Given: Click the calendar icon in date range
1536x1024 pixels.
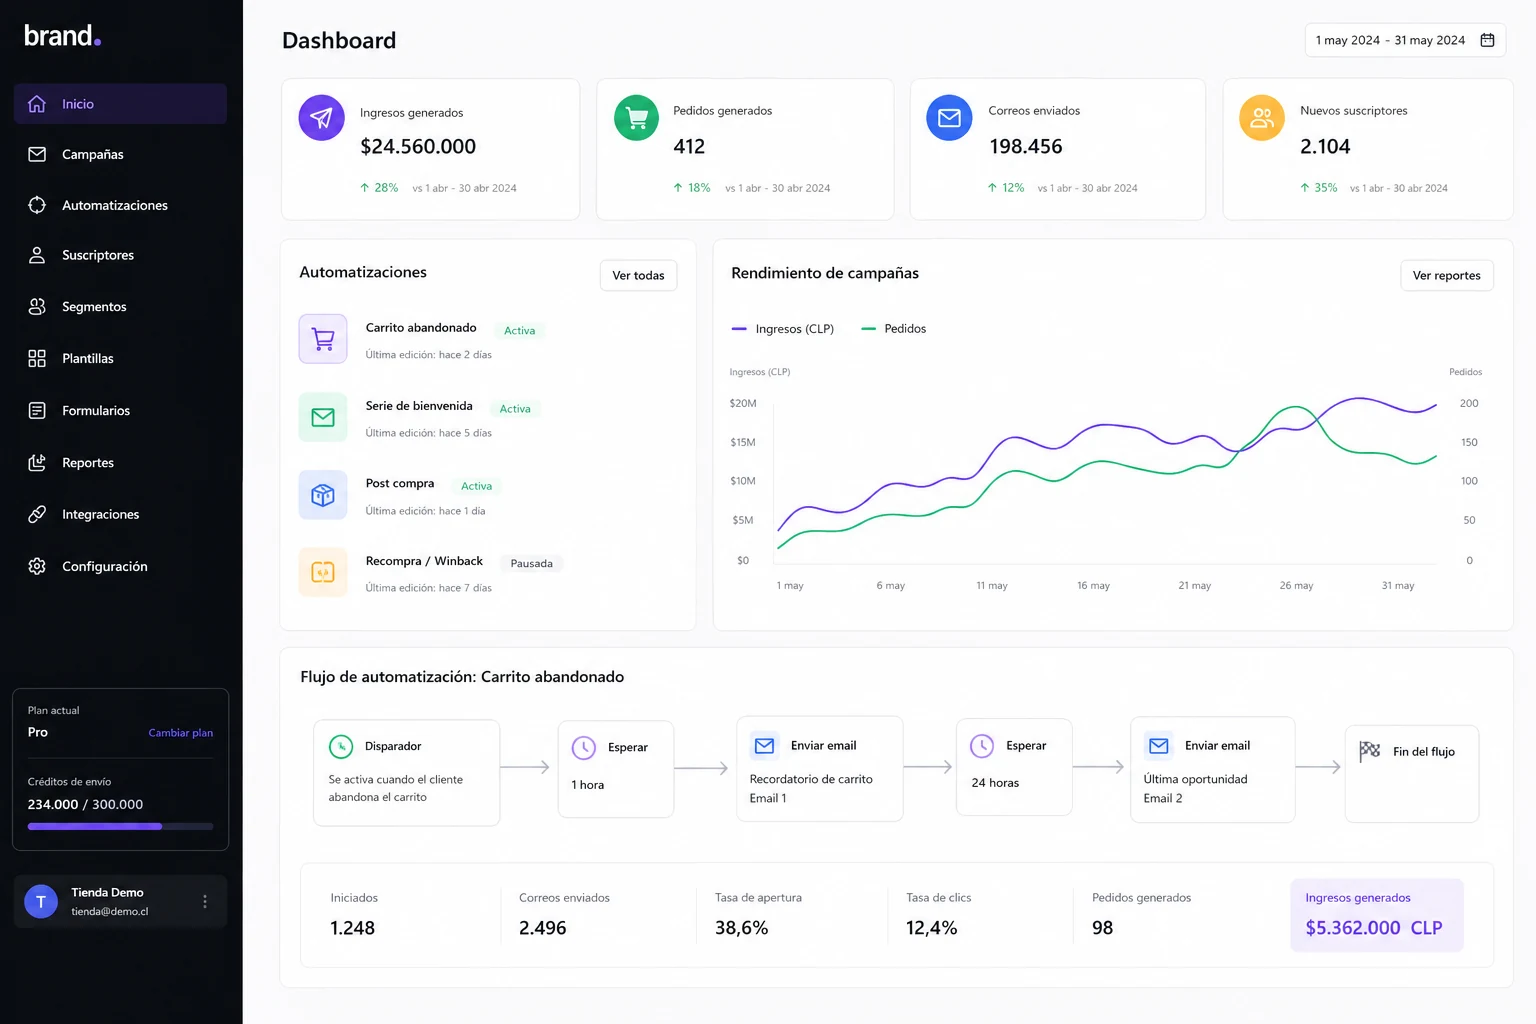Looking at the screenshot, I should coord(1487,40).
